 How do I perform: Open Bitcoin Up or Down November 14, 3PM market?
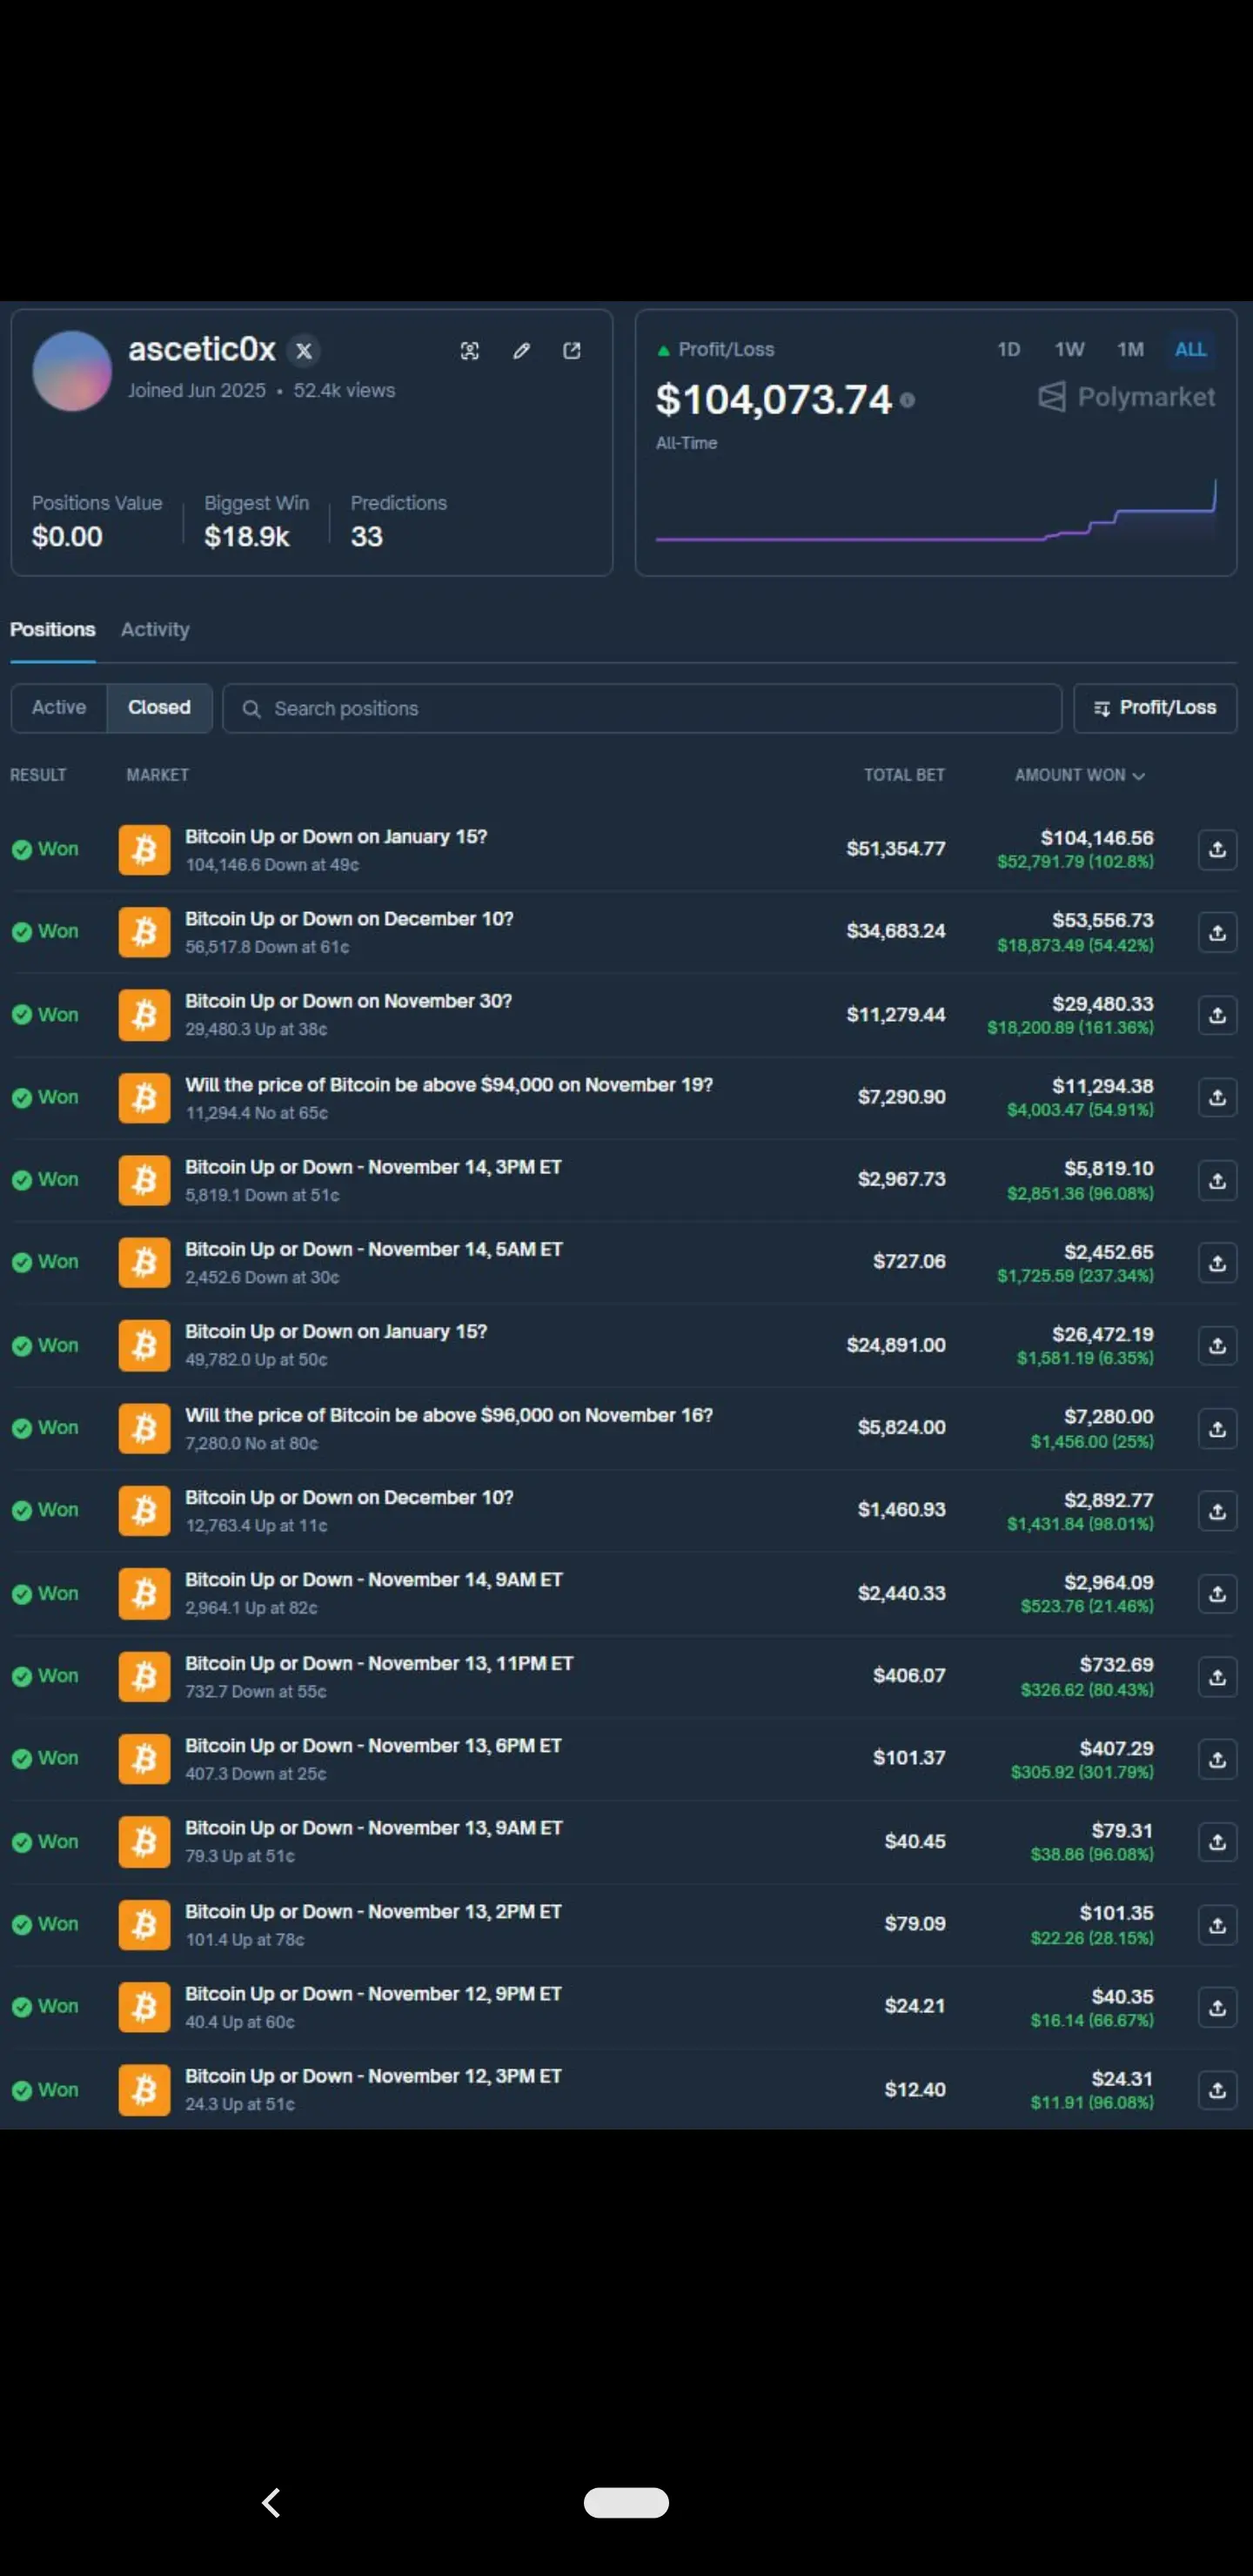pyautogui.click(x=373, y=1167)
